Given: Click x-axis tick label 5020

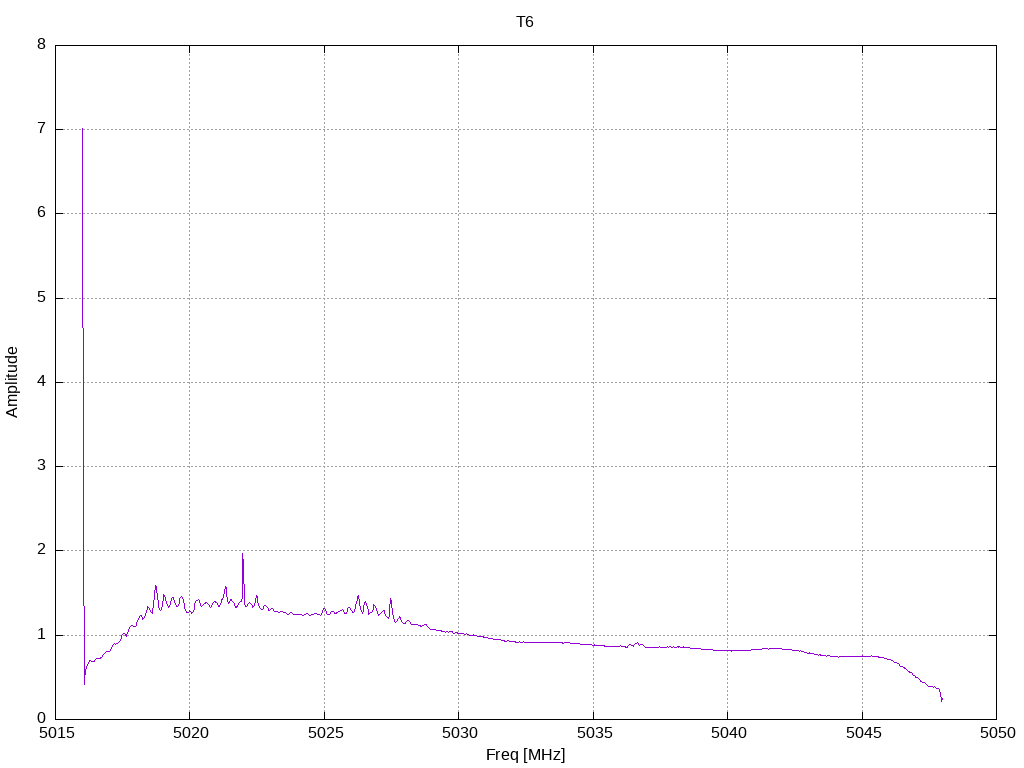Looking at the screenshot, I should coord(190,733).
